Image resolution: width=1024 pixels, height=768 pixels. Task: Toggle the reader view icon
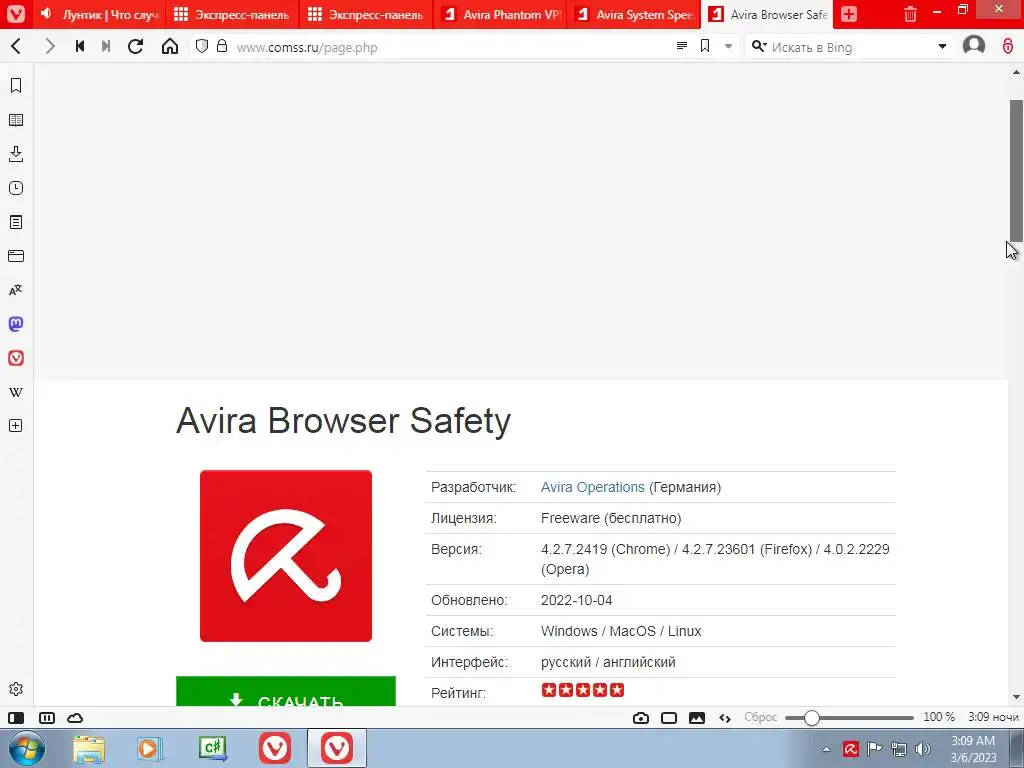coord(682,46)
